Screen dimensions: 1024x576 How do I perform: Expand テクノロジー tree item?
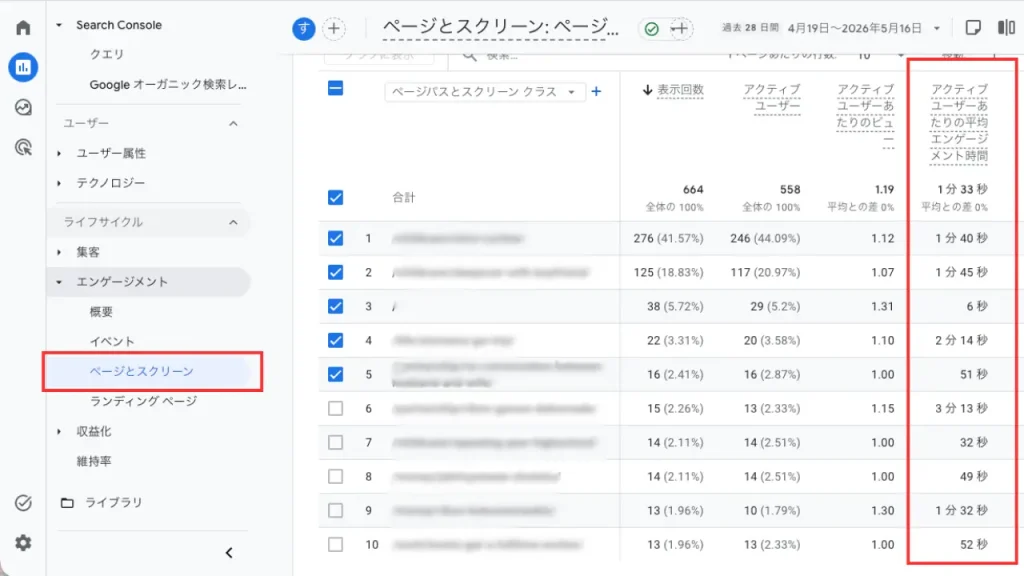[59, 184]
